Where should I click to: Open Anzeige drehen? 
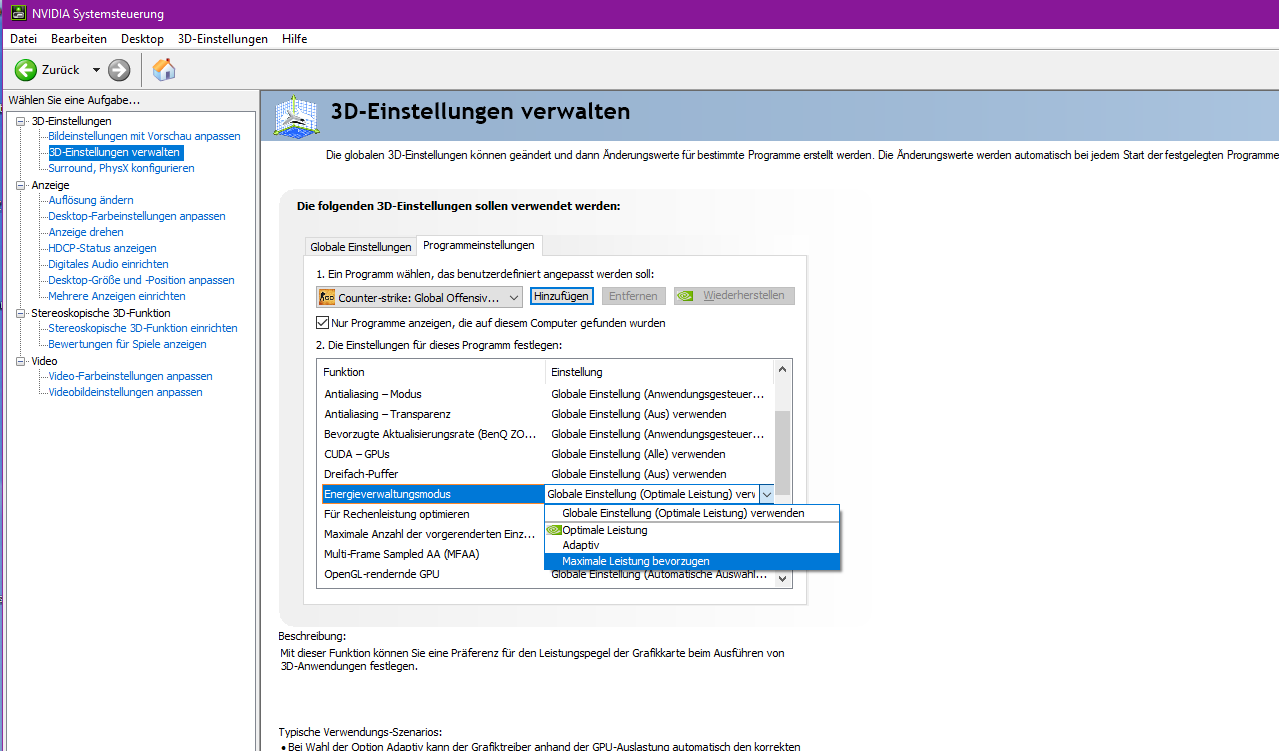pyautogui.click(x=86, y=232)
